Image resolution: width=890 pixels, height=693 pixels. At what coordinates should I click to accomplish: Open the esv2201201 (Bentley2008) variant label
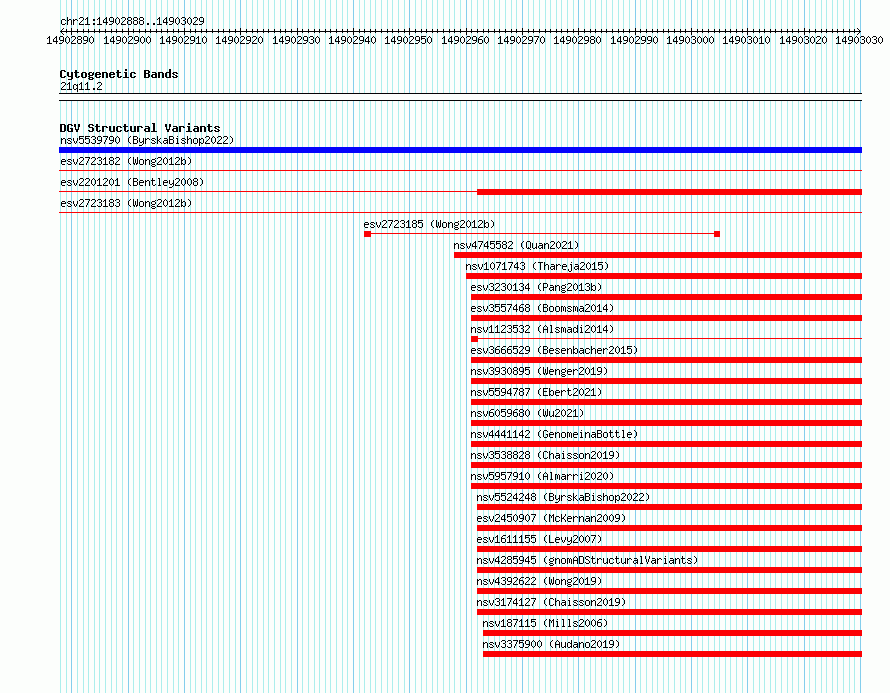click(132, 182)
